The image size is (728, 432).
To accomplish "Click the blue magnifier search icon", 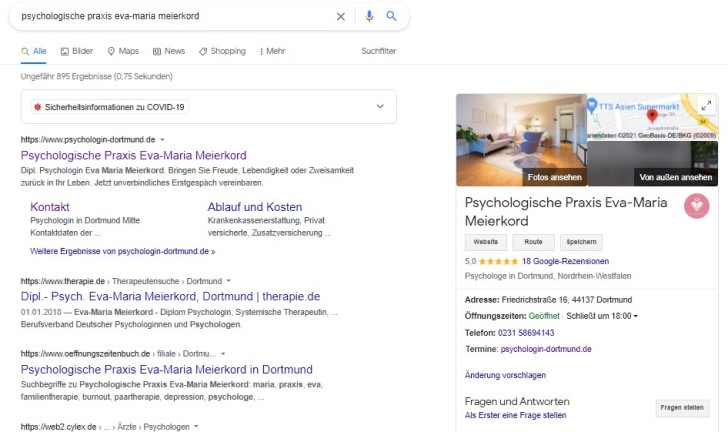I will coord(391,16).
